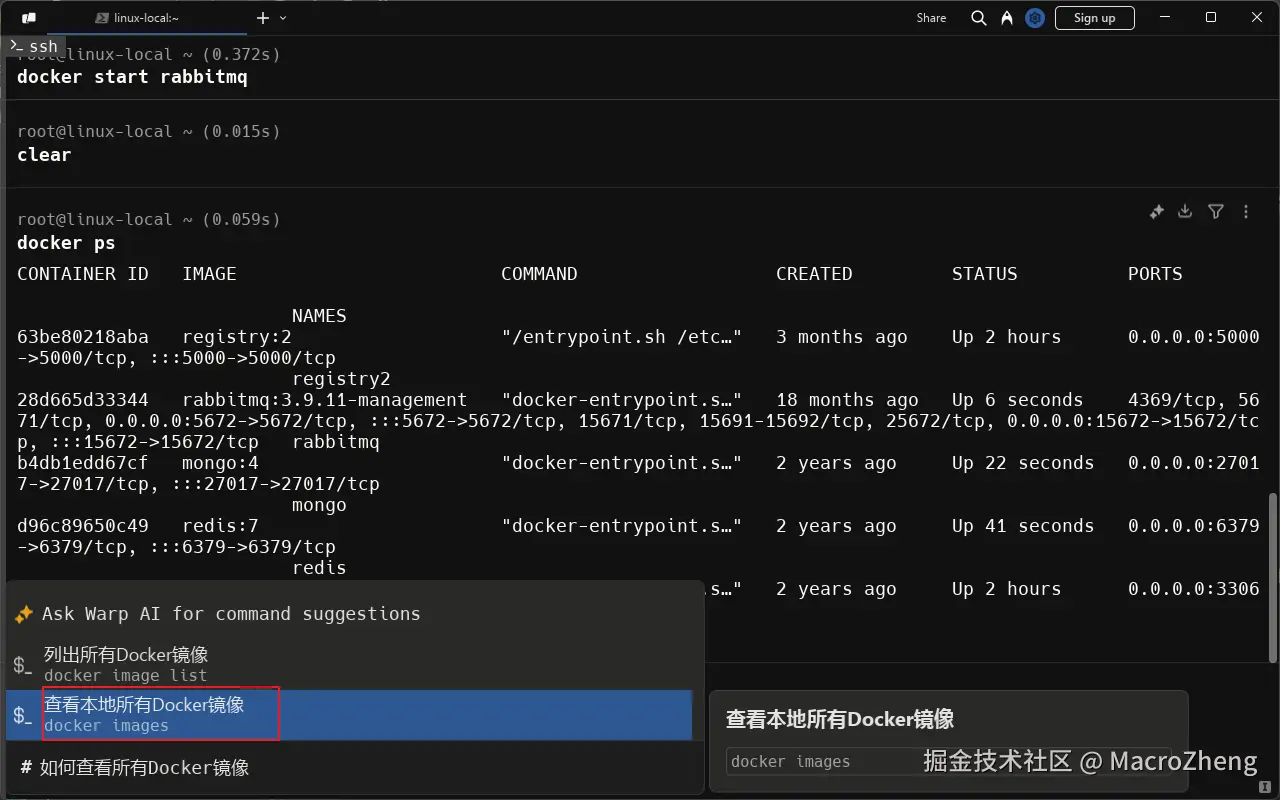The image size is (1280, 800).
Task: Click the Up 6 seconds status
Action: coord(1017,400)
